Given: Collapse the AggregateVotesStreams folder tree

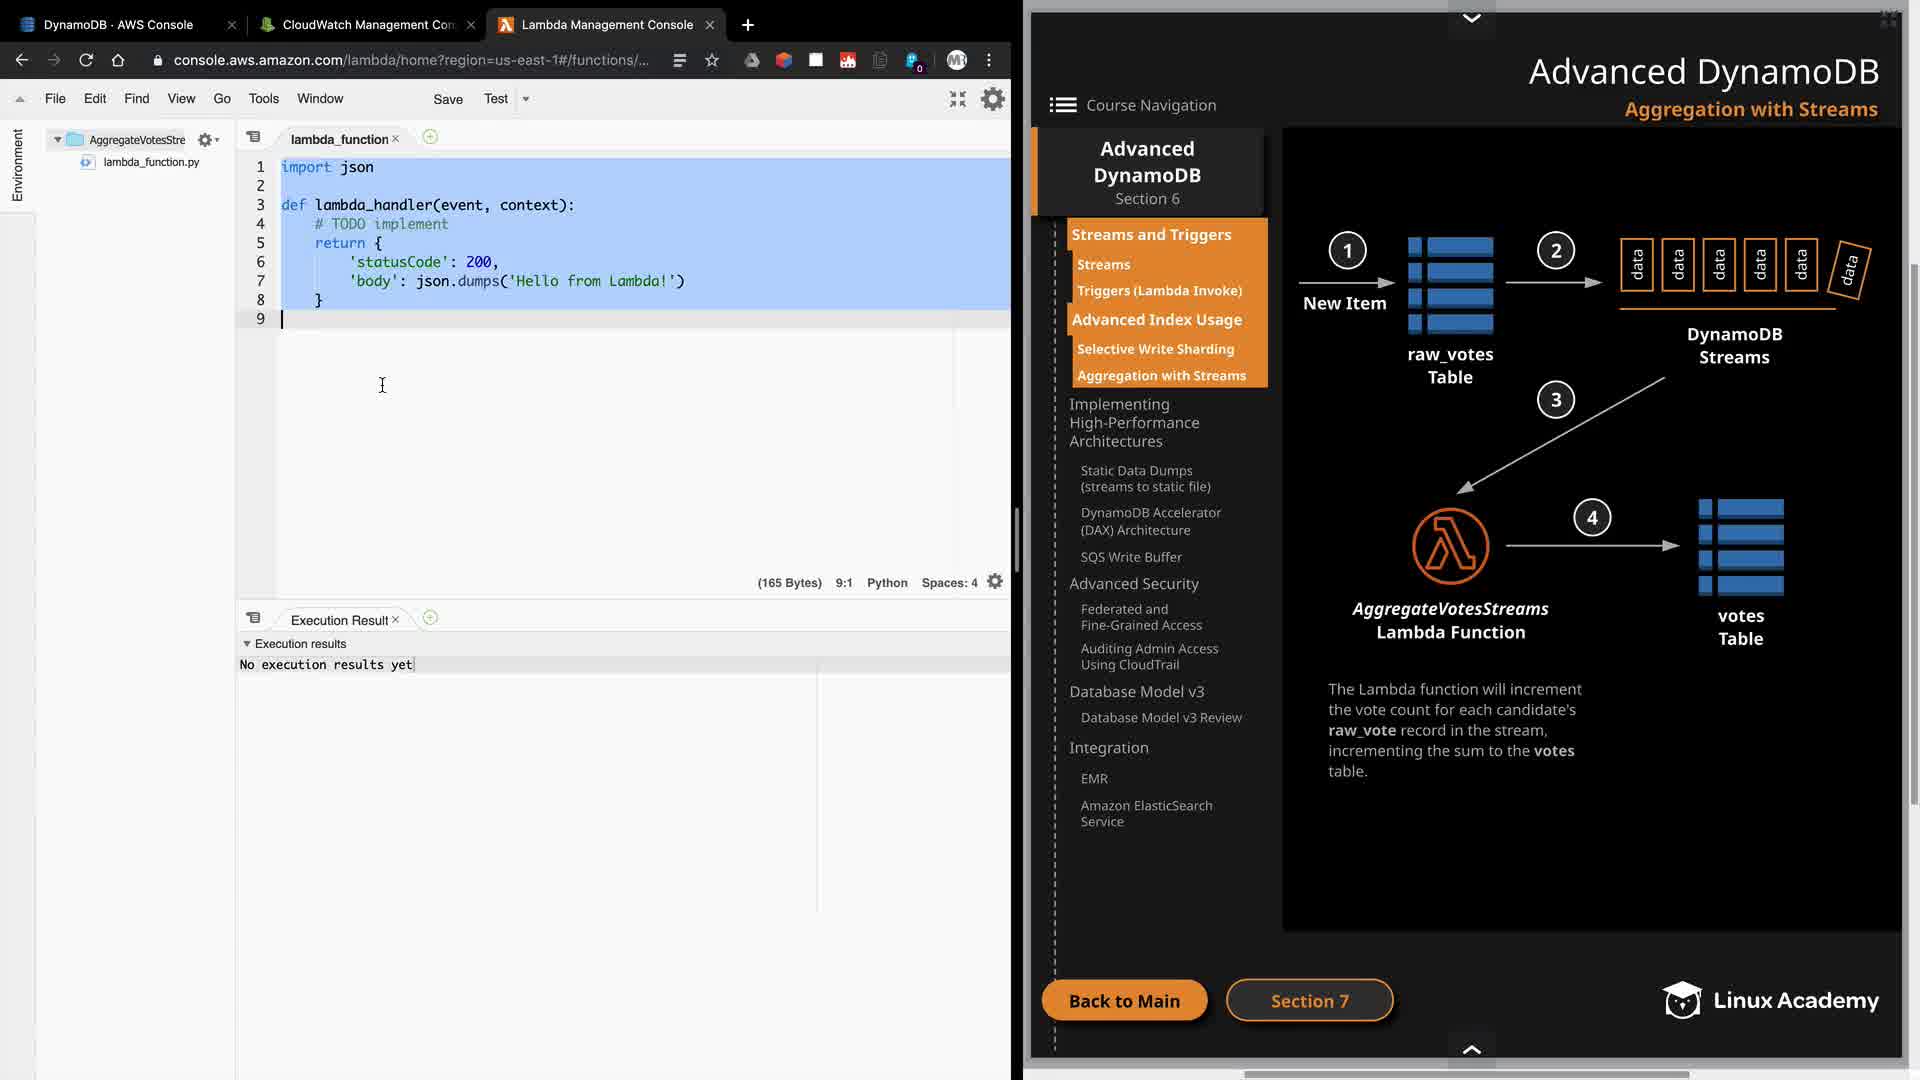Looking at the screenshot, I should 58,140.
